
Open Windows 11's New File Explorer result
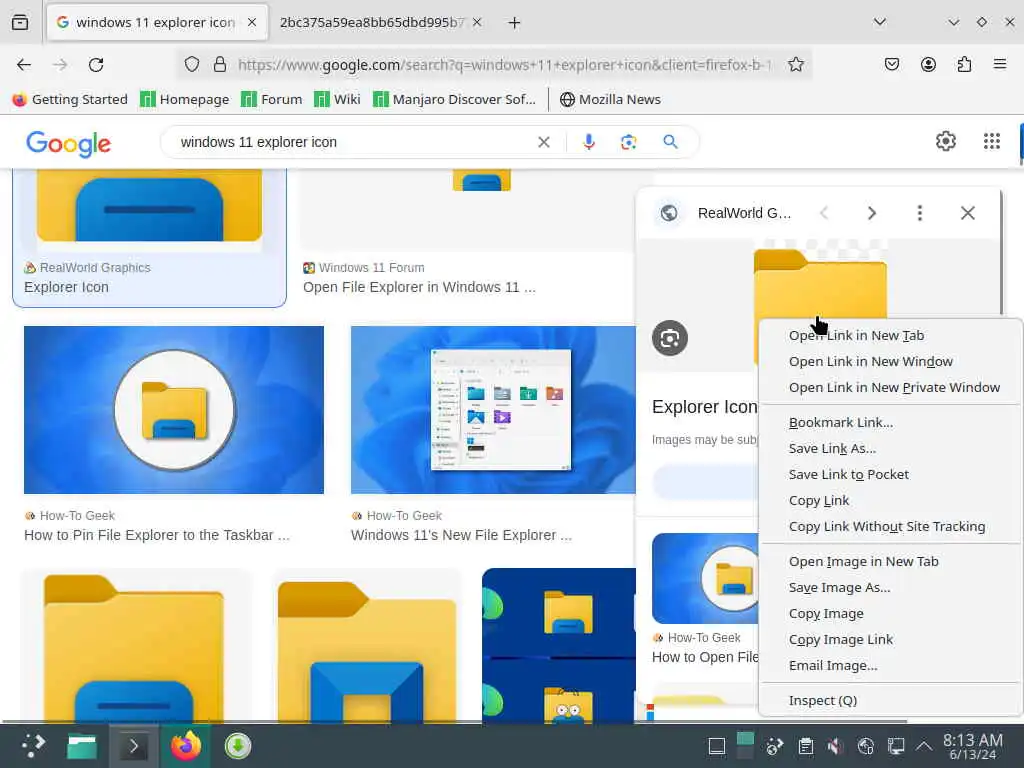pyautogui.click(x=493, y=434)
